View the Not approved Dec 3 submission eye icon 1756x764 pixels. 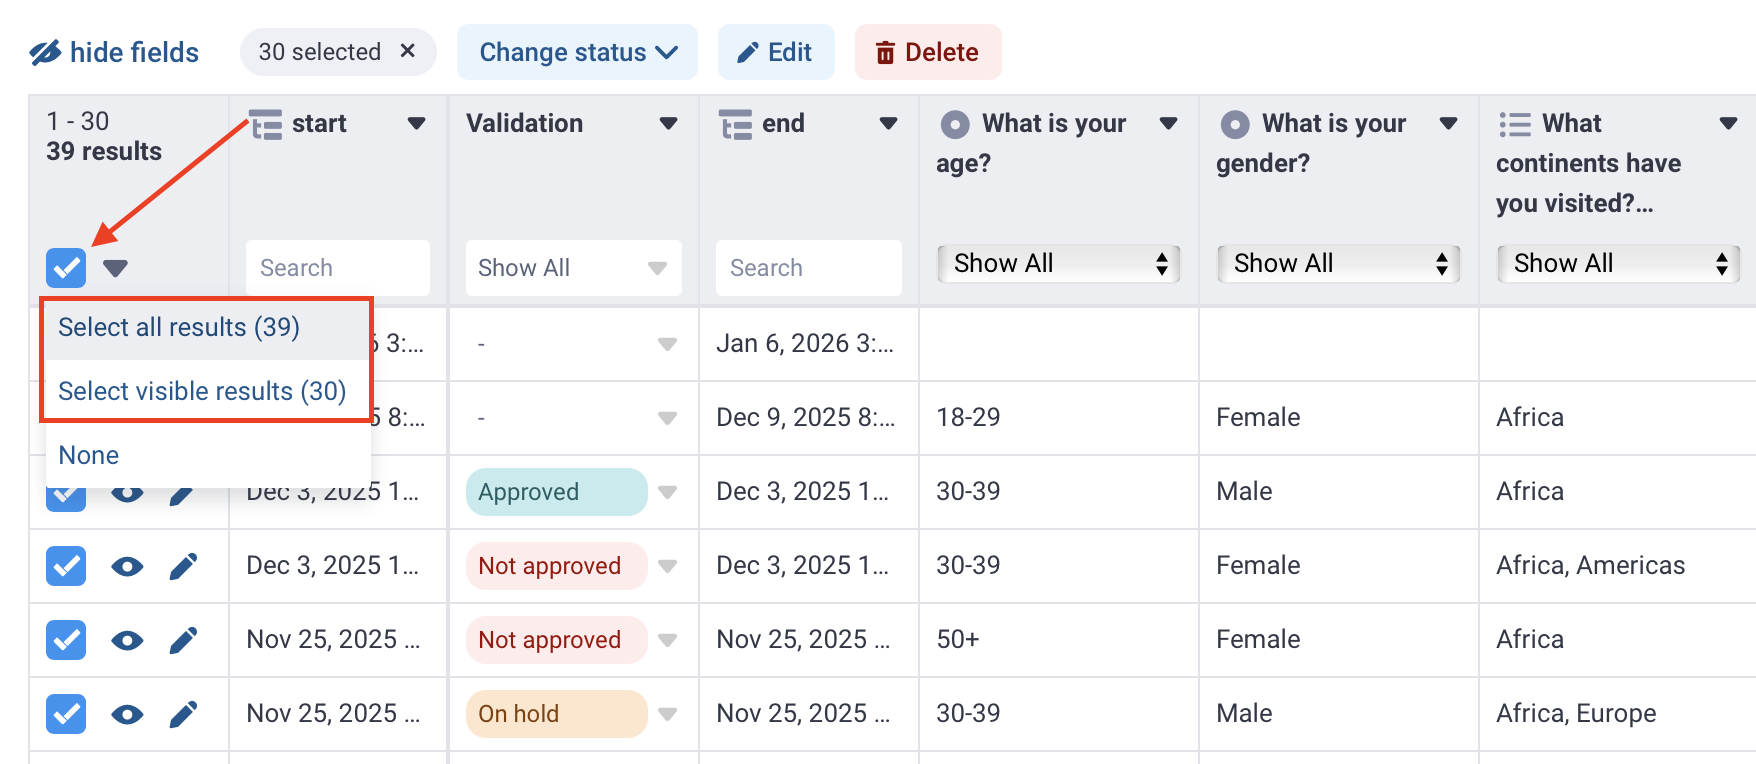[127, 567]
